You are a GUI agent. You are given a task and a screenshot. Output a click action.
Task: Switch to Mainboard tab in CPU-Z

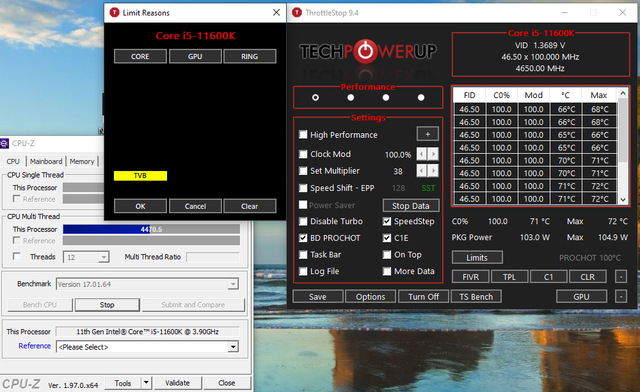pos(46,161)
